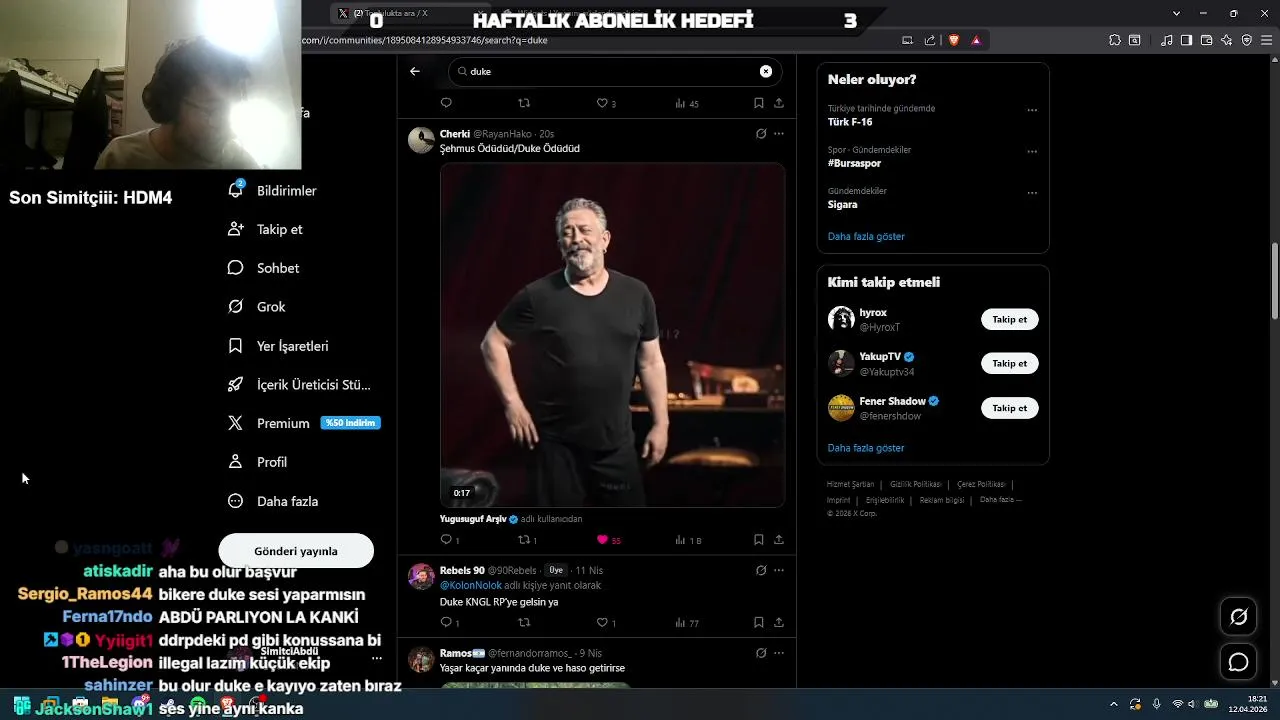Open account menu dots next to SimitciAbdü
Screen dimensions: 1280x720
pyautogui.click(x=377, y=659)
